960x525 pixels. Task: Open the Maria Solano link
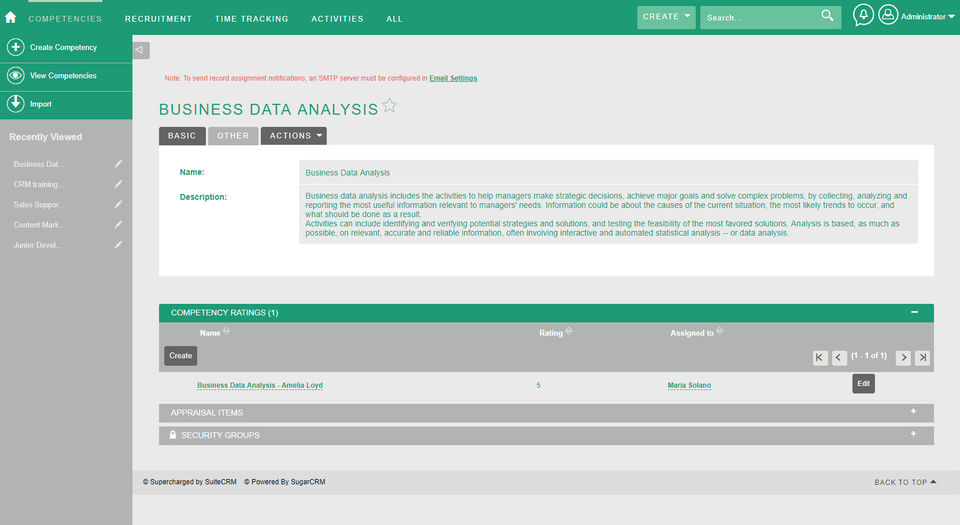pos(689,385)
